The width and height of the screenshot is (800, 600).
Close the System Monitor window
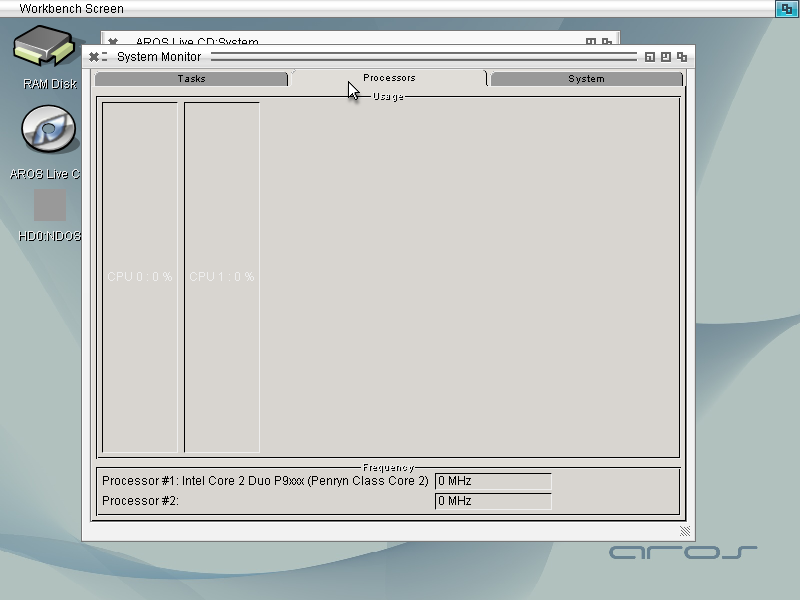[x=93, y=57]
